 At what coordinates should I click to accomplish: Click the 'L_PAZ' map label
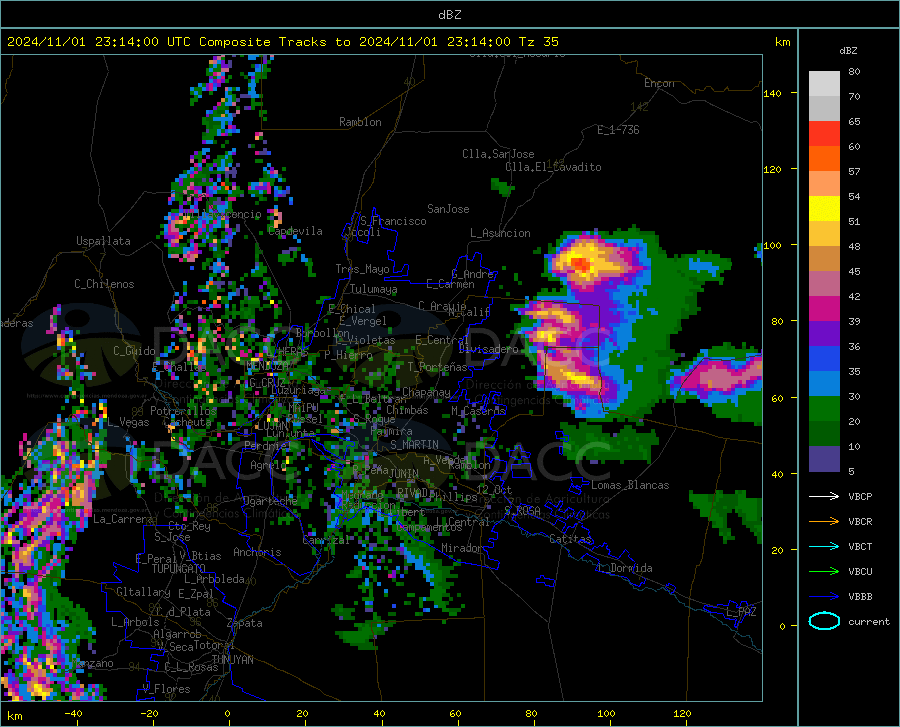[x=741, y=612]
